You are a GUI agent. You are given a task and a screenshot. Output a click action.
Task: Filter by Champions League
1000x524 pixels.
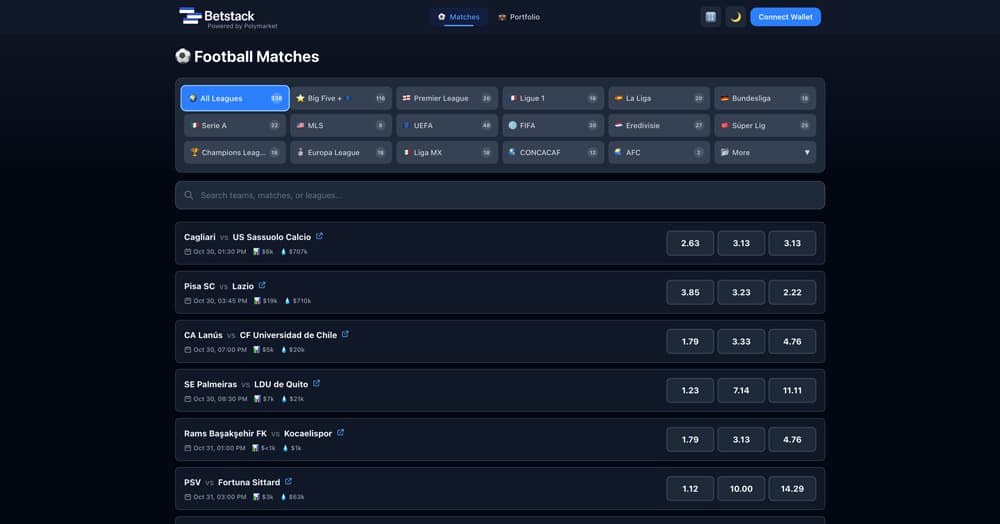click(235, 152)
